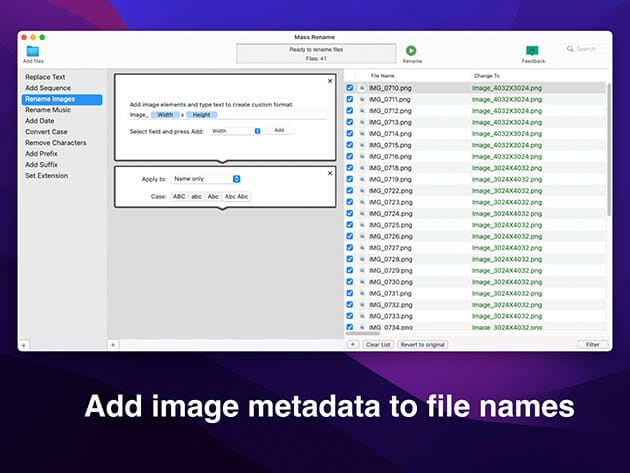Uncheck the IMG_0710.png checkbox
Viewport: 630px width, 473px height.
point(350,88)
